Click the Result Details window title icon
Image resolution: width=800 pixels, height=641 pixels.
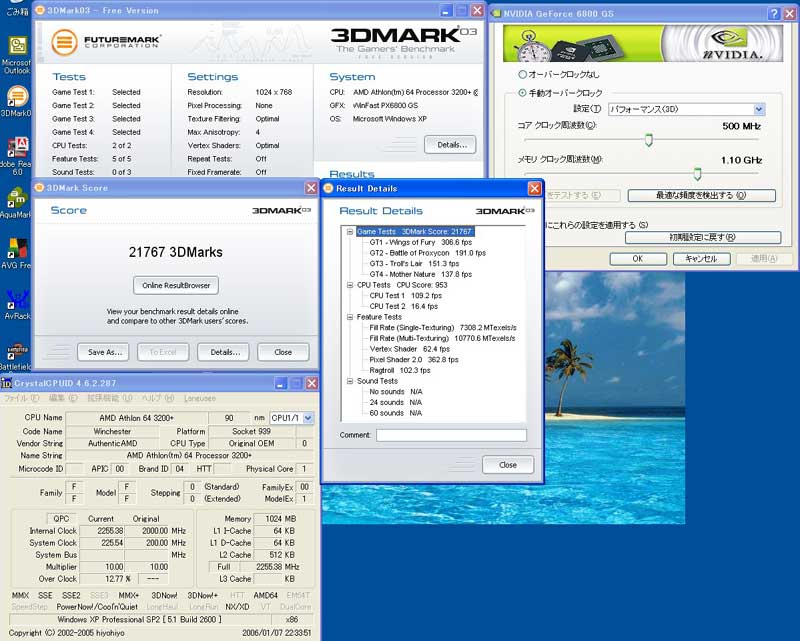point(329,188)
